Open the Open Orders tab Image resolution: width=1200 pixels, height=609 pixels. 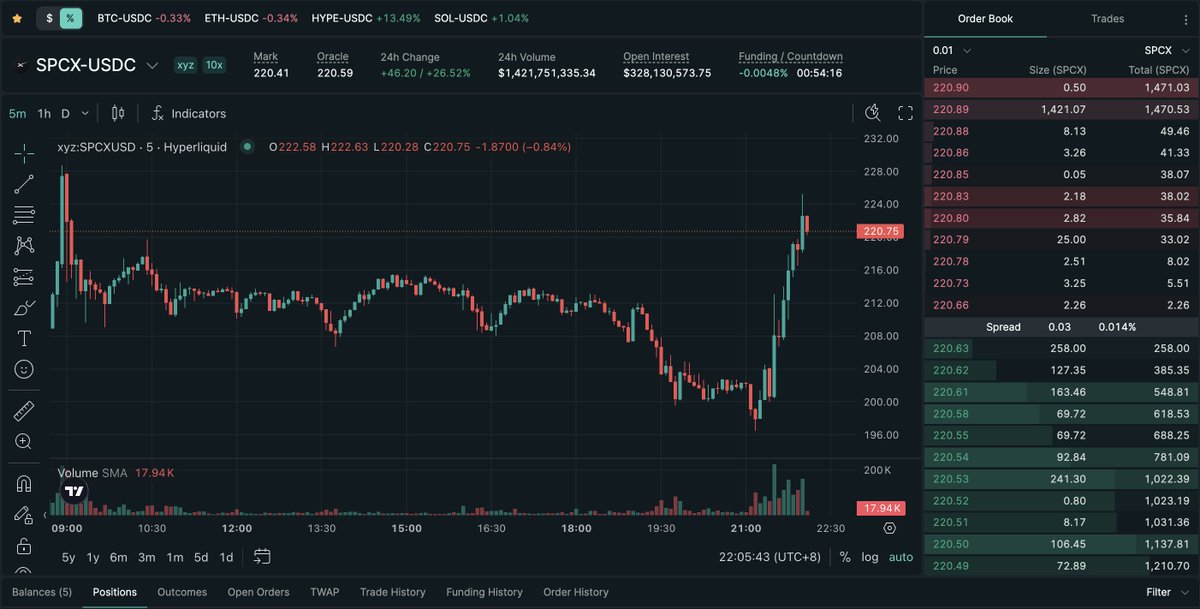258,592
